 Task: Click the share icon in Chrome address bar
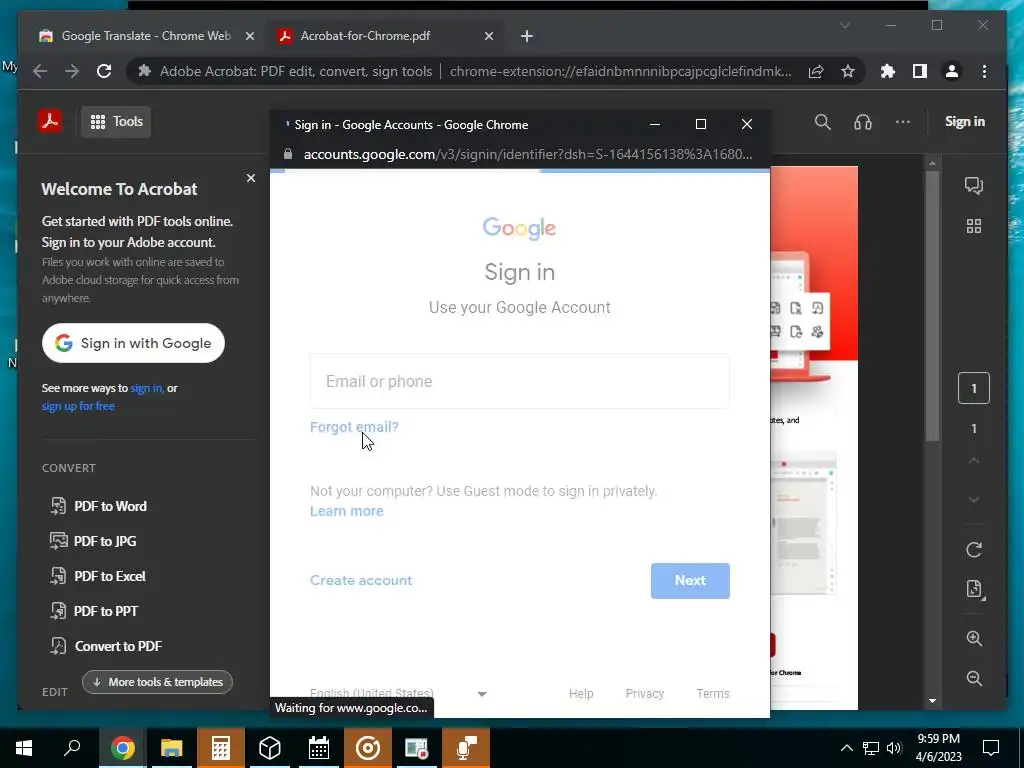point(816,71)
